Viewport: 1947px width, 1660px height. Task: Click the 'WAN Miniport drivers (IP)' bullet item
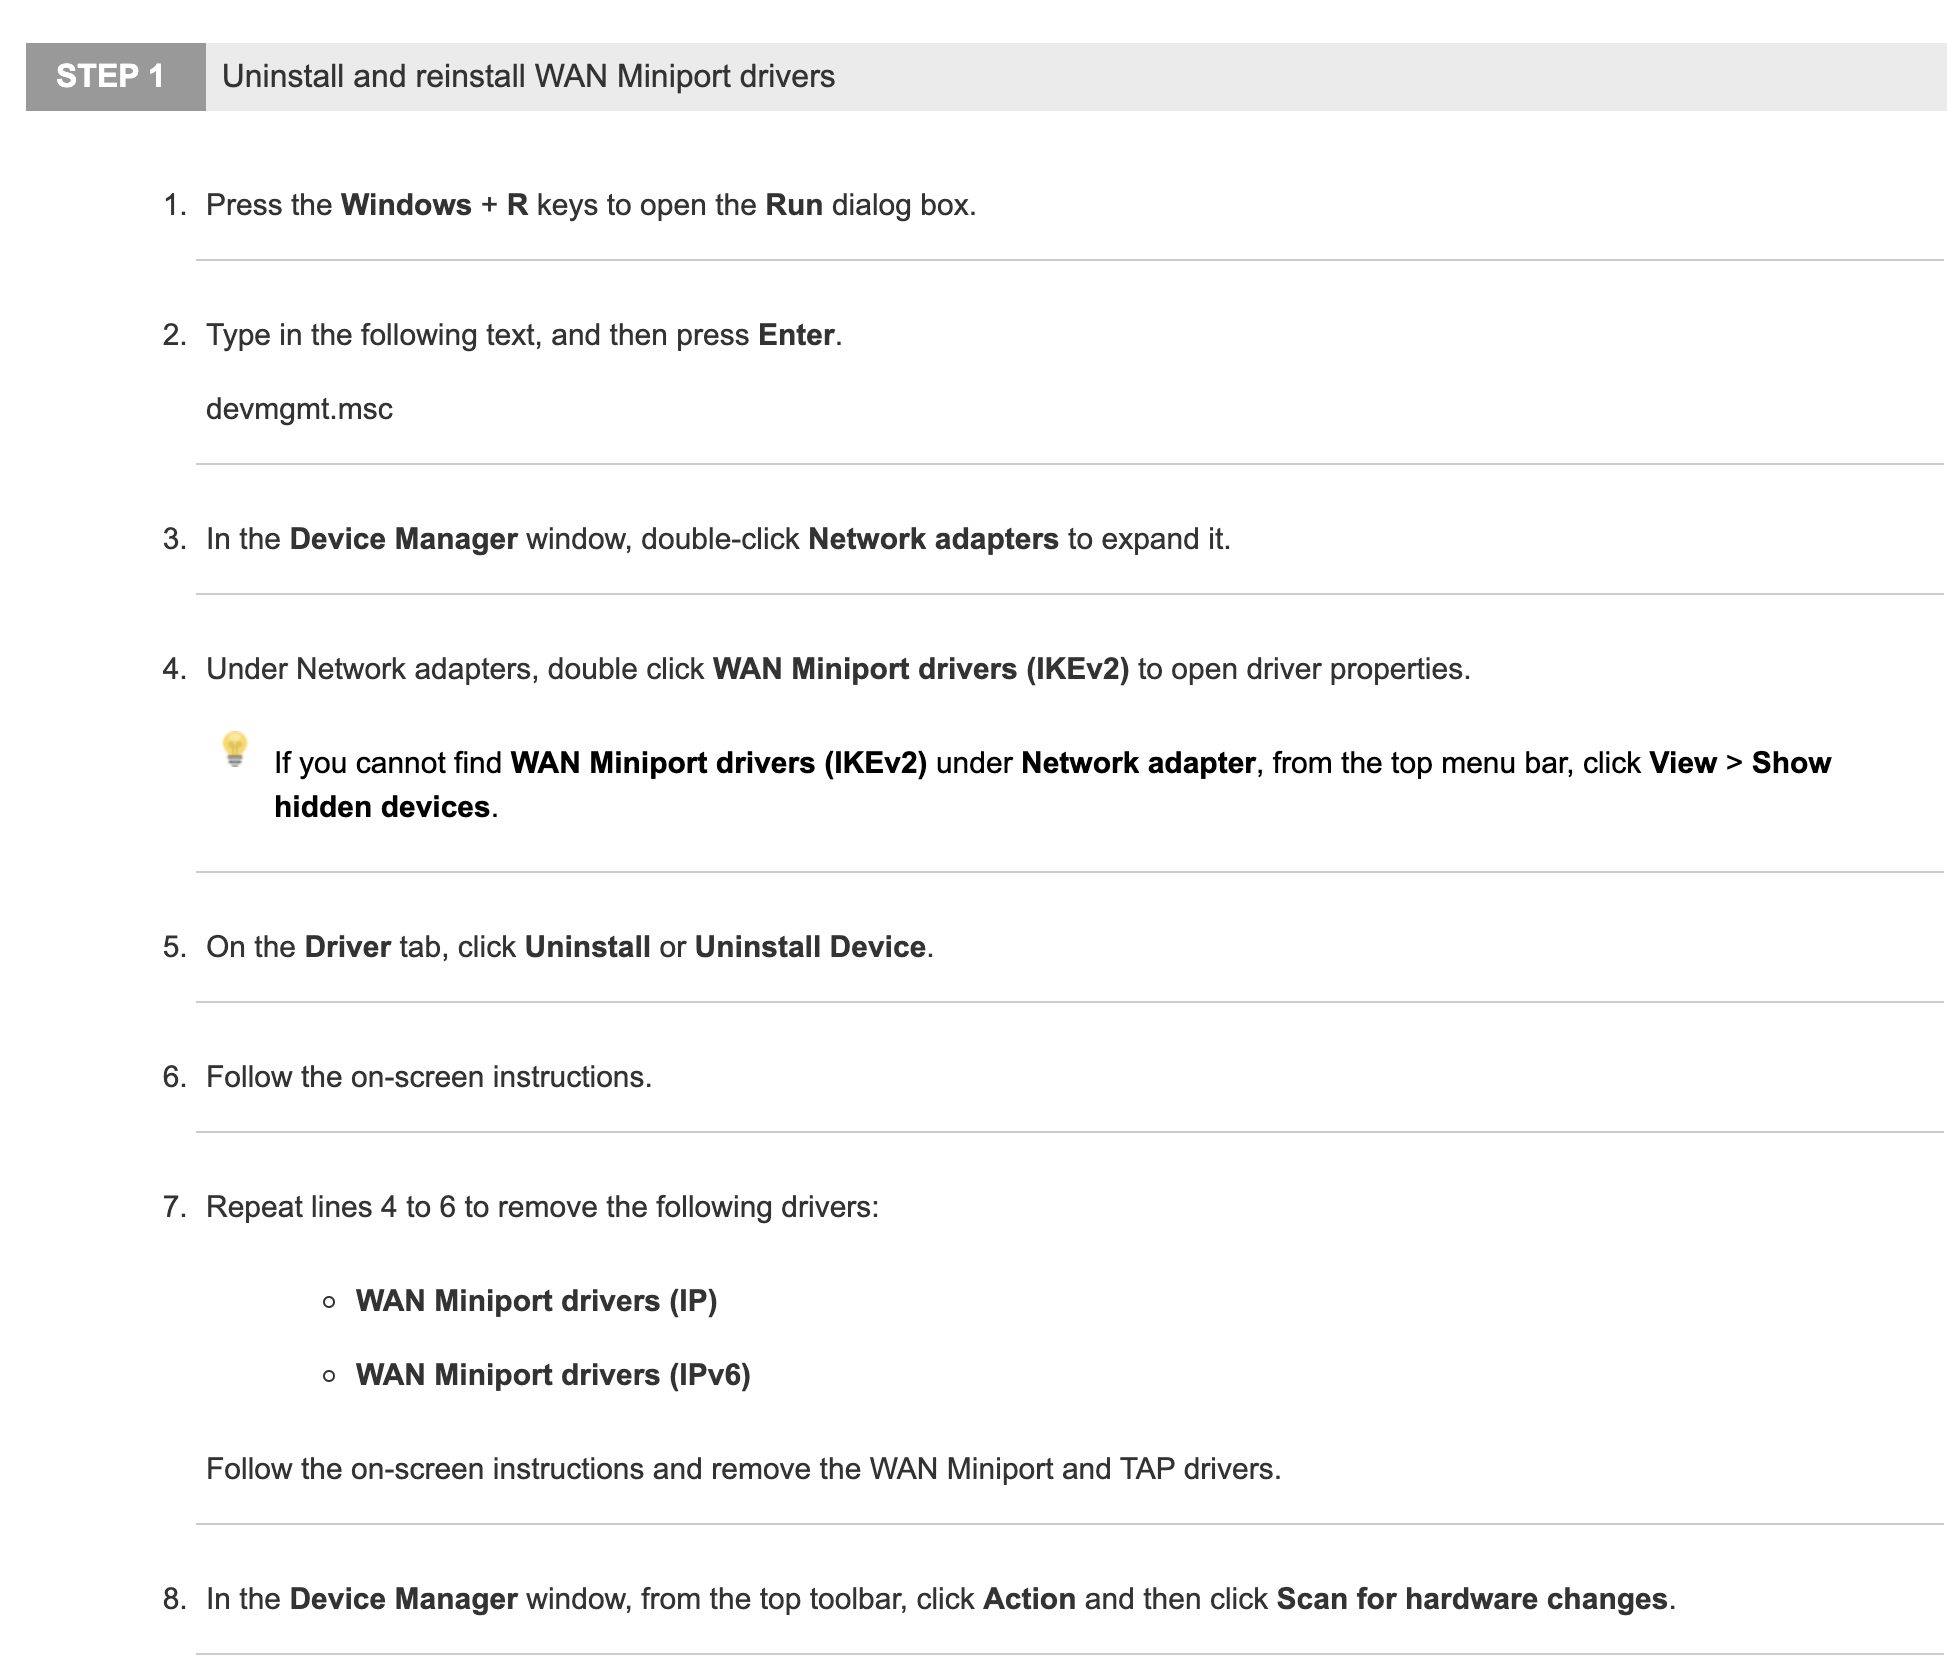[536, 1301]
